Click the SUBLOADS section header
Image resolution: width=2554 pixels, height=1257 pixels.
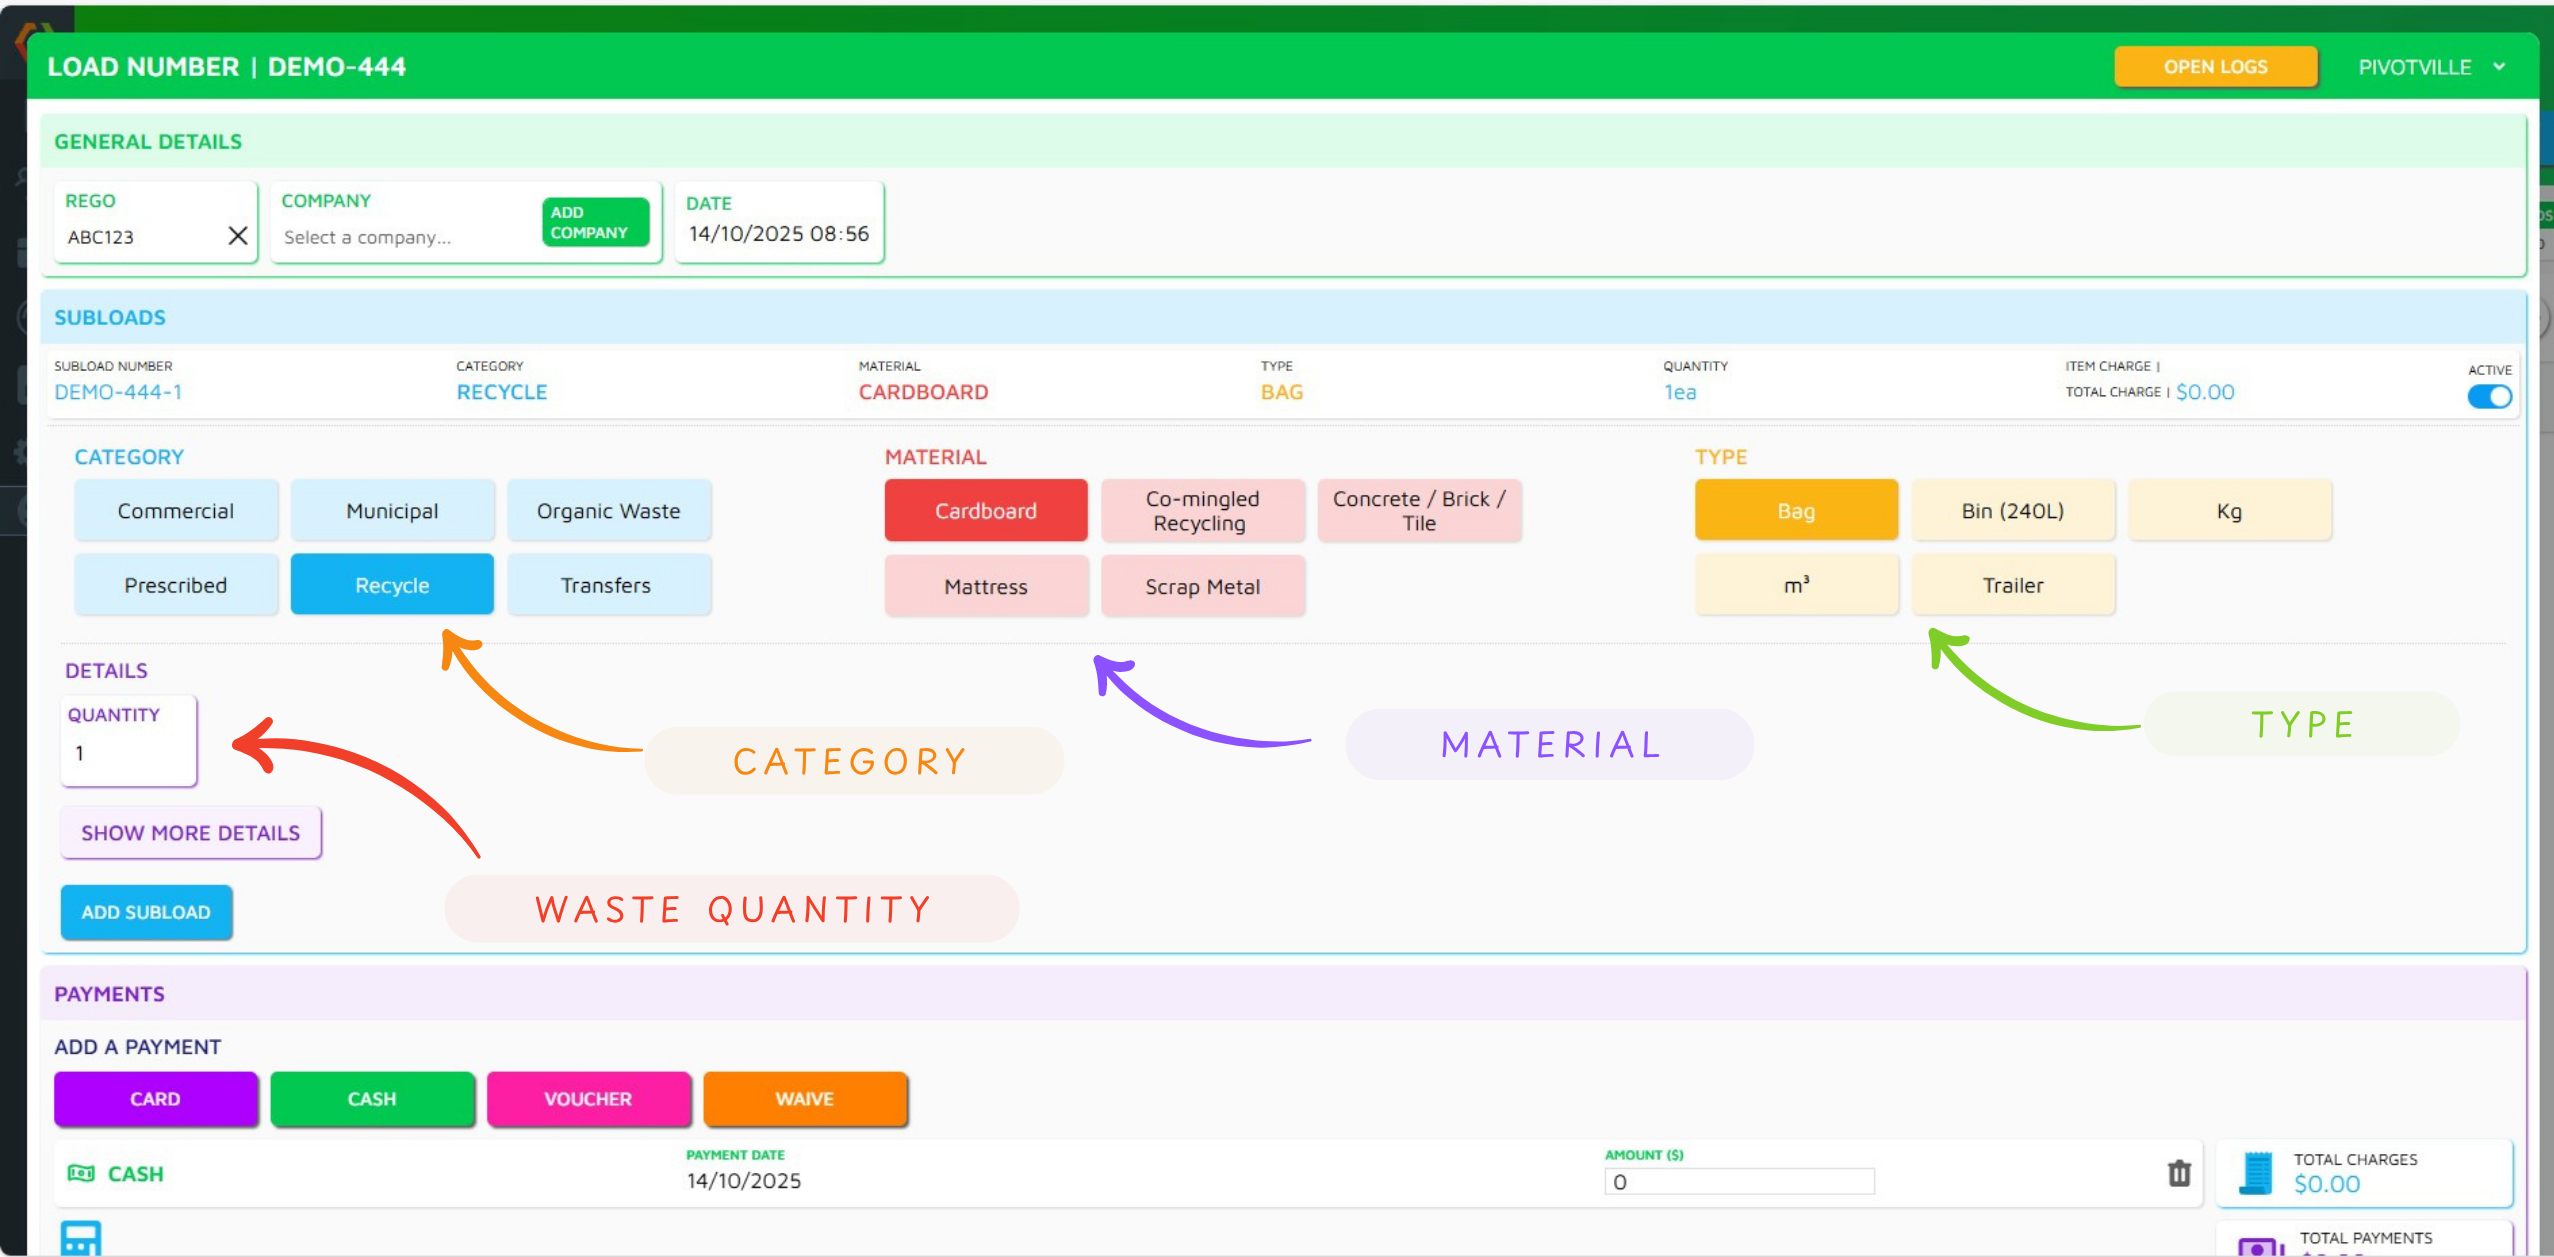point(110,318)
